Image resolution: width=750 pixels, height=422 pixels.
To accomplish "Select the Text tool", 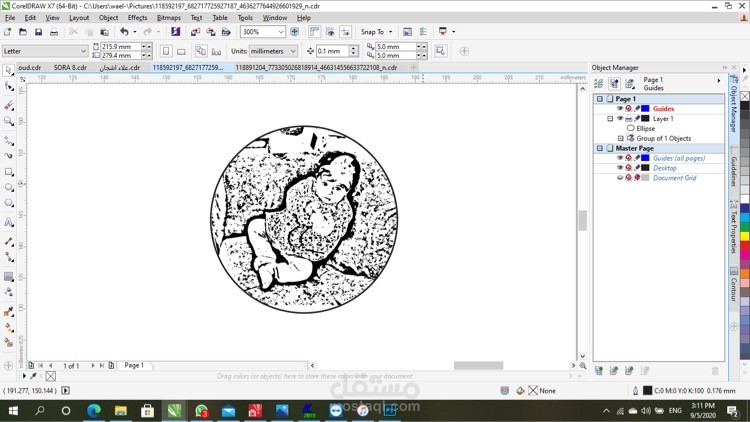I will (x=9, y=222).
